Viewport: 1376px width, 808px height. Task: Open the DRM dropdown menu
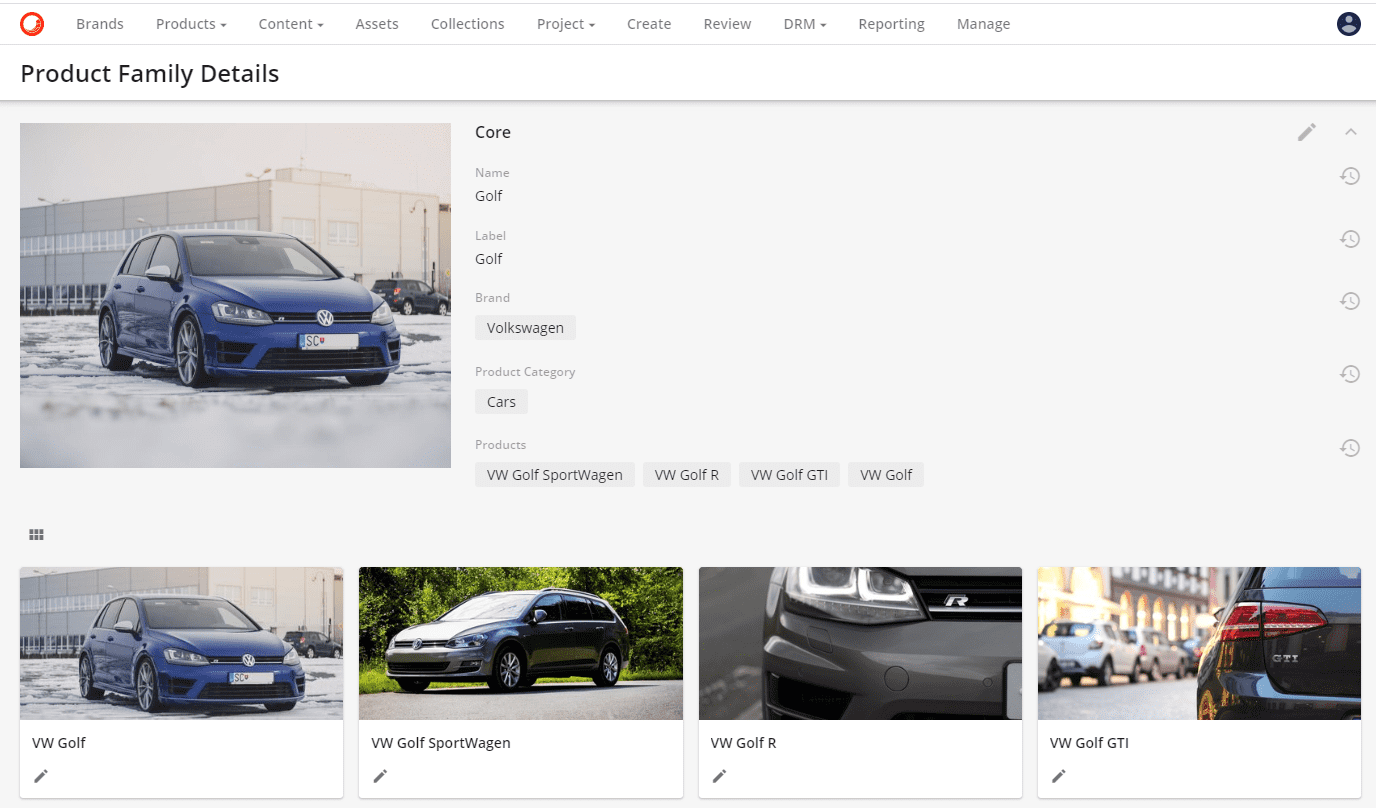[x=805, y=24]
